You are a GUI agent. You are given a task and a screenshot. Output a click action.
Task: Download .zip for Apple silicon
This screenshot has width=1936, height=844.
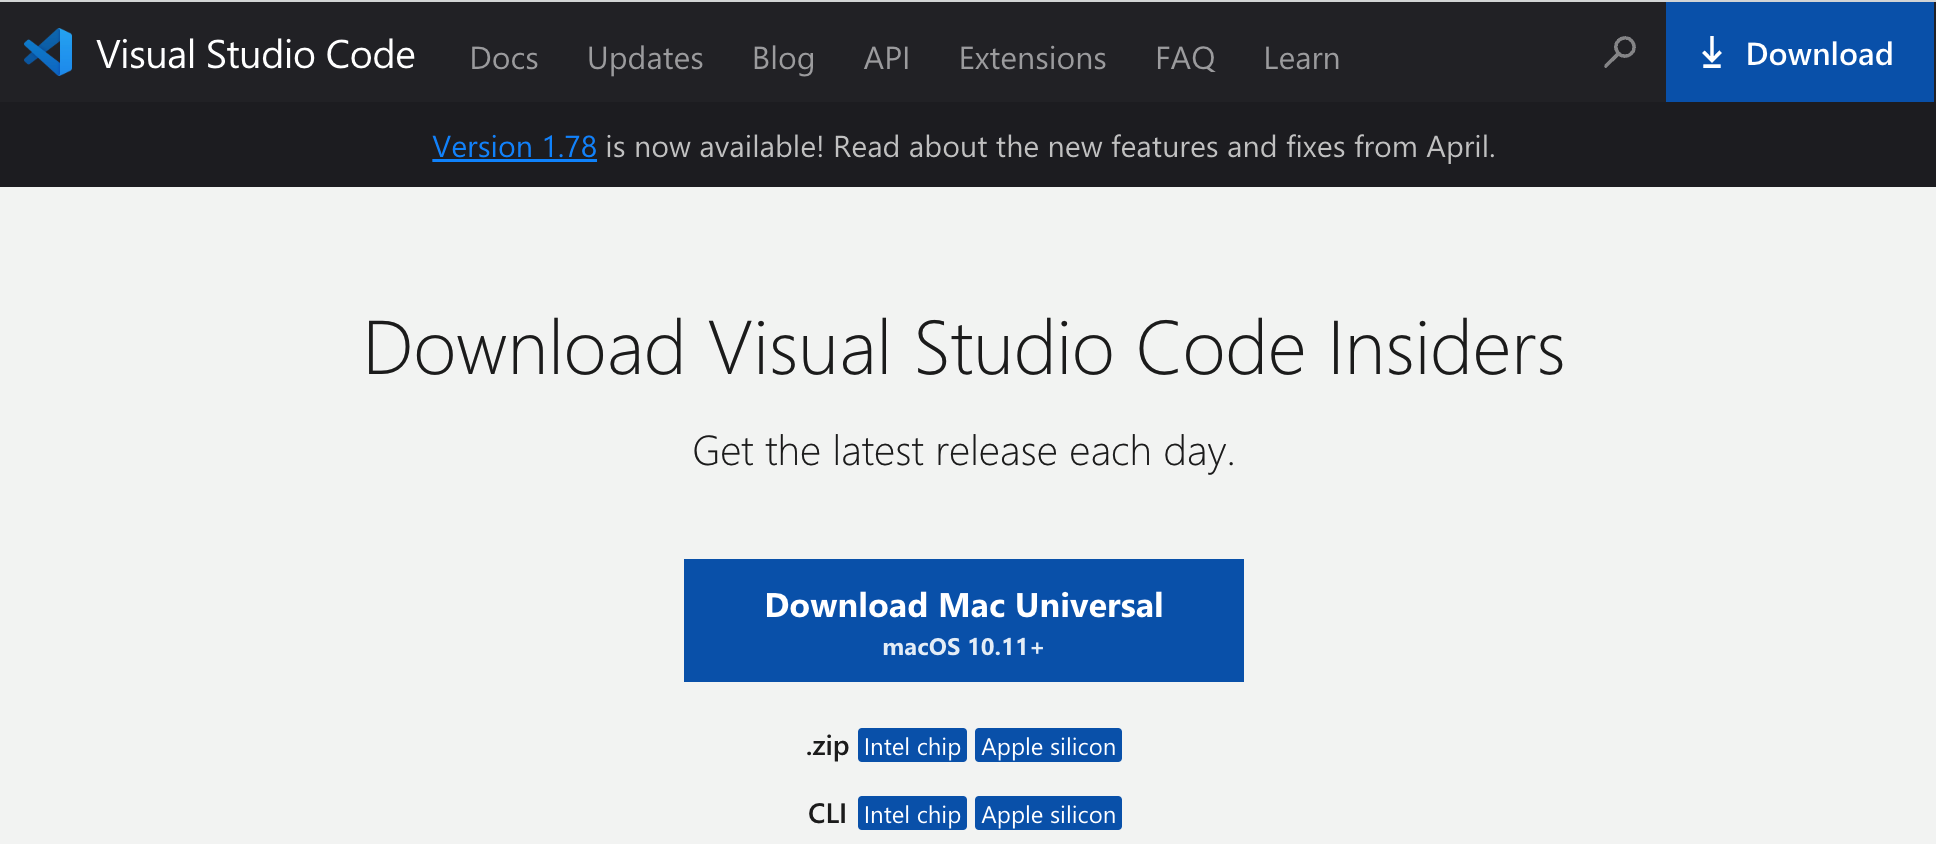pos(1048,746)
